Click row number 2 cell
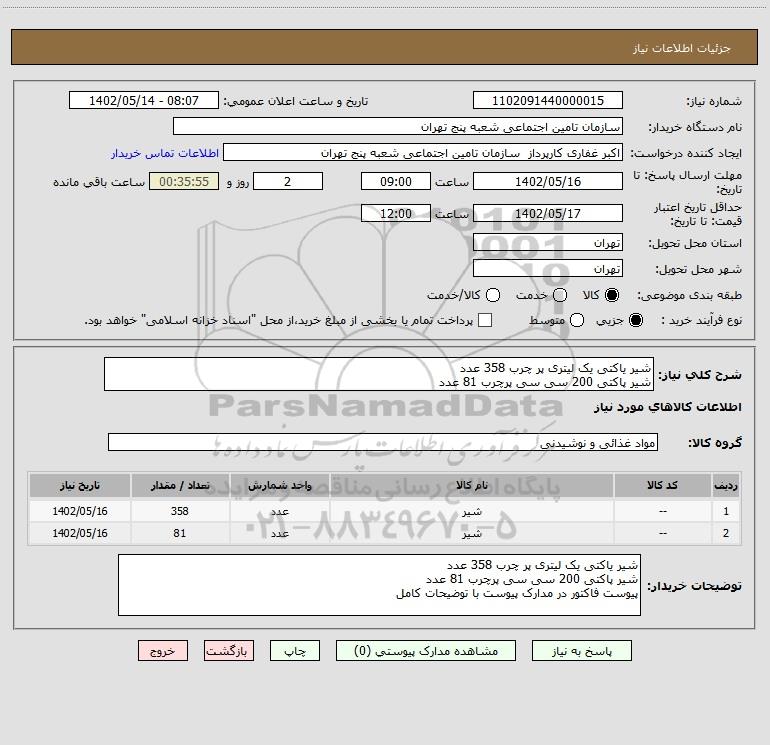The width and height of the screenshot is (770, 745). [726, 533]
